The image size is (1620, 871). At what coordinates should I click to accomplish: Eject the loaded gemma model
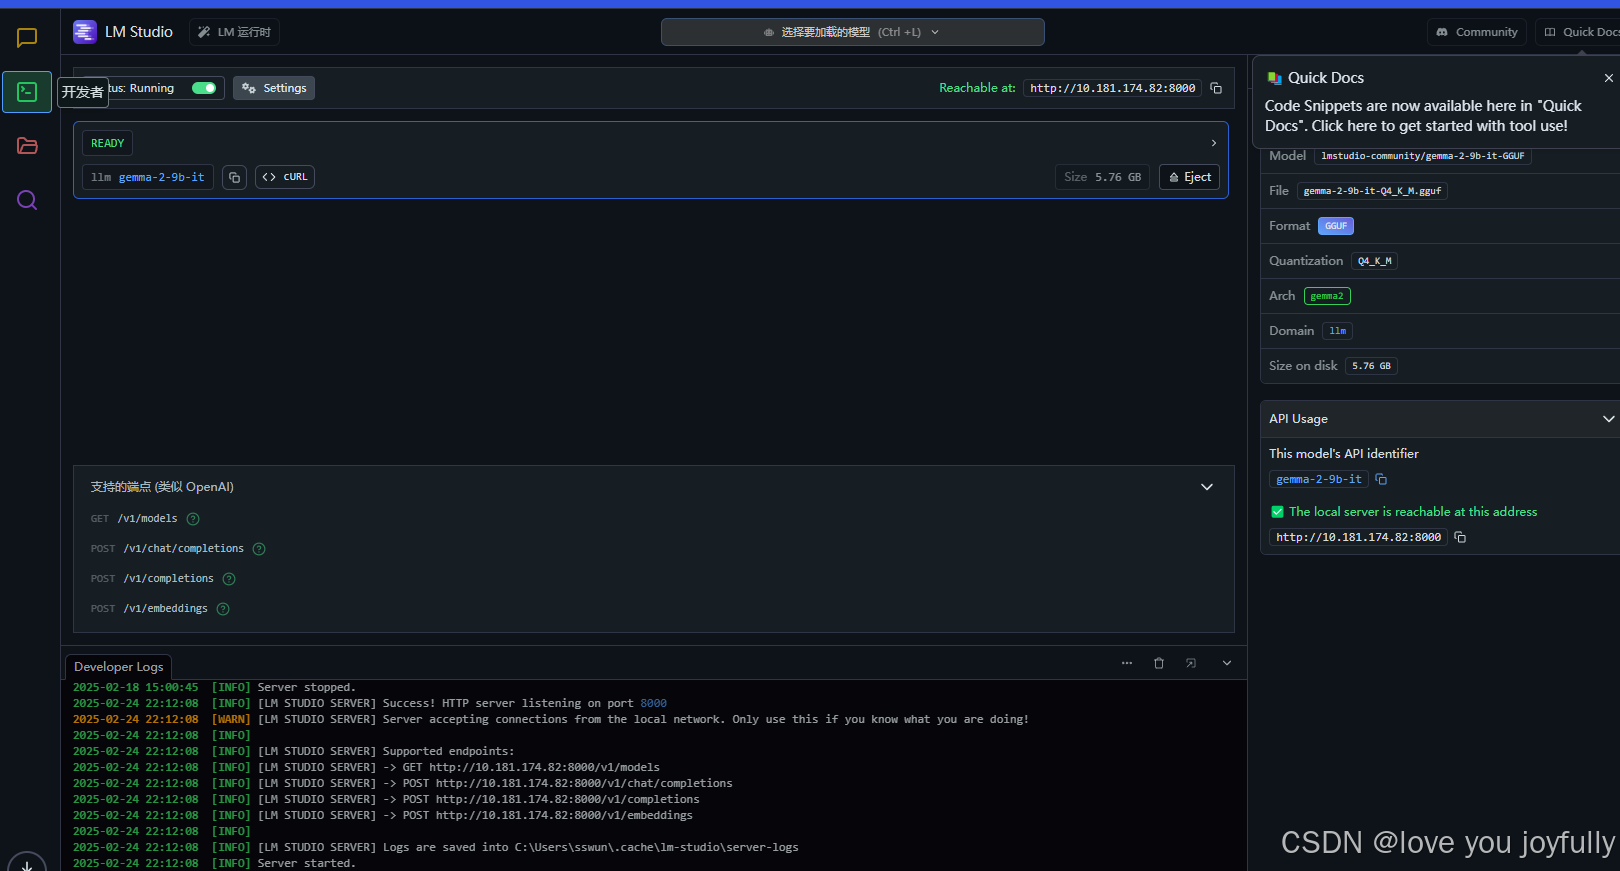point(1189,177)
